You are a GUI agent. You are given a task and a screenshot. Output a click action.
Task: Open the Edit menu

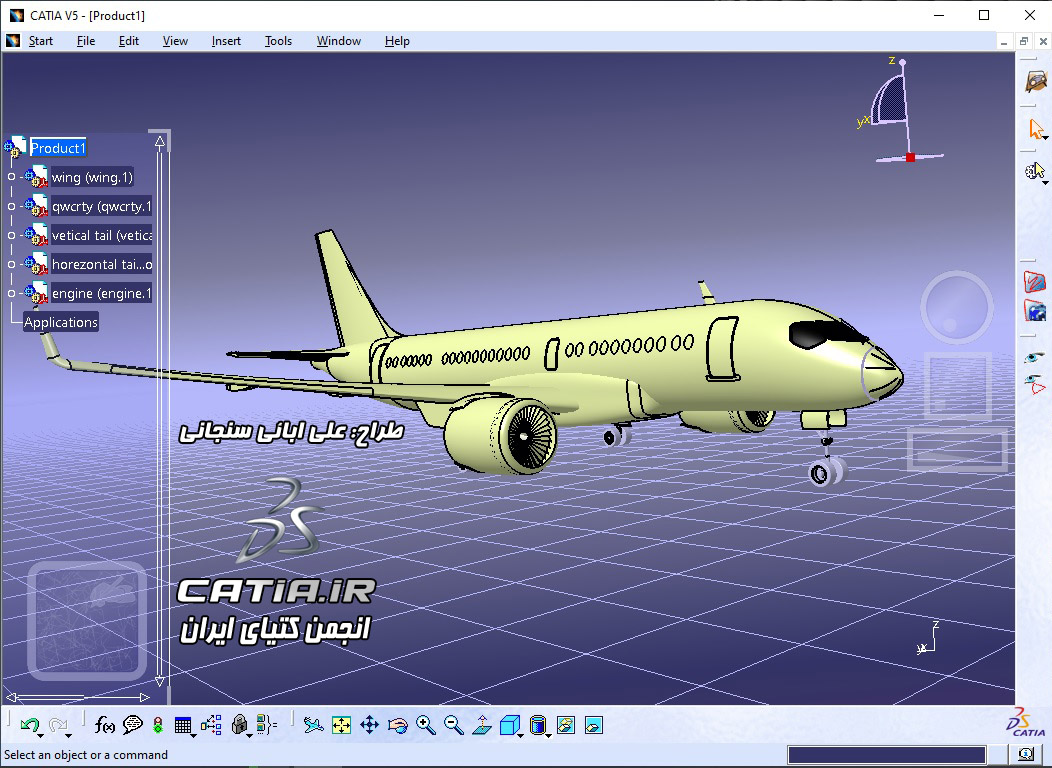pyautogui.click(x=129, y=41)
